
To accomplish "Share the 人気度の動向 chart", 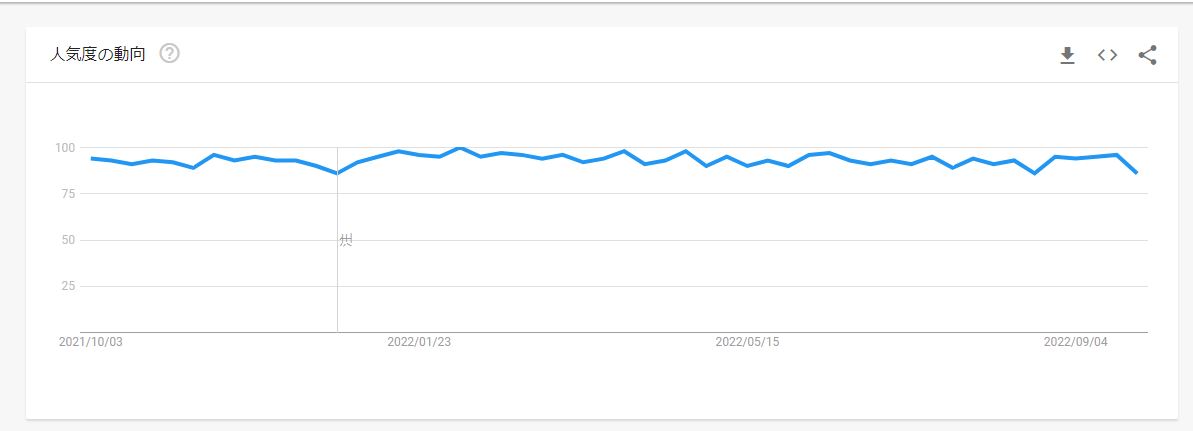I will 1147,55.
